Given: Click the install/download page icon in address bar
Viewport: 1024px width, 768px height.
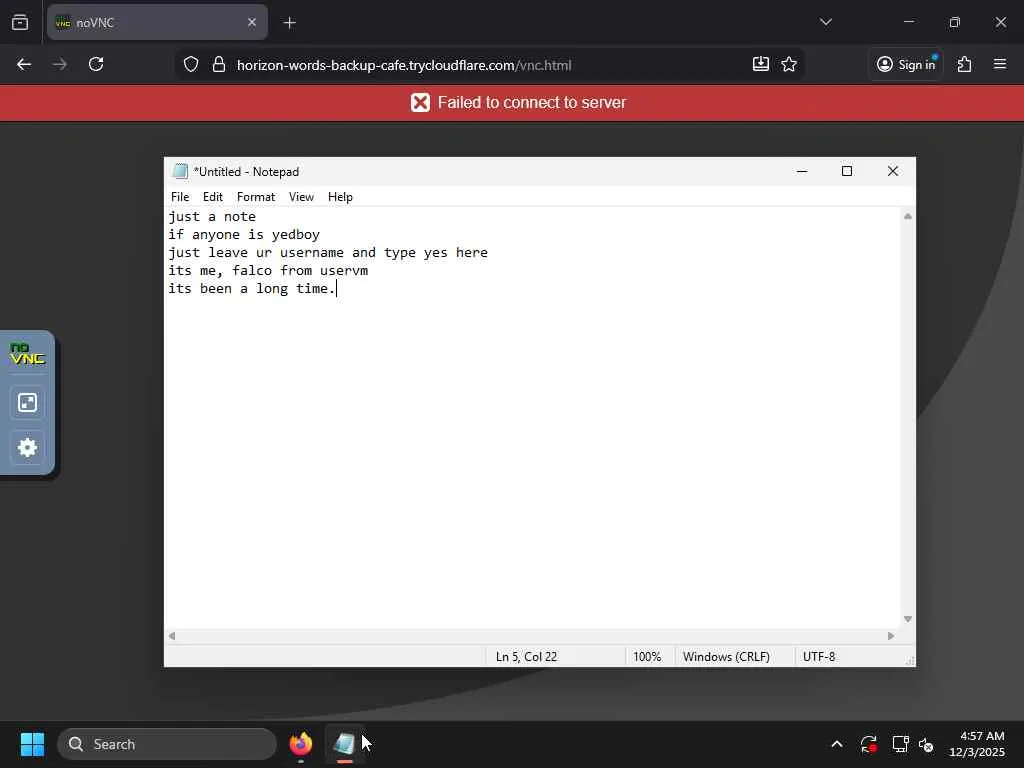Looking at the screenshot, I should coord(761,64).
